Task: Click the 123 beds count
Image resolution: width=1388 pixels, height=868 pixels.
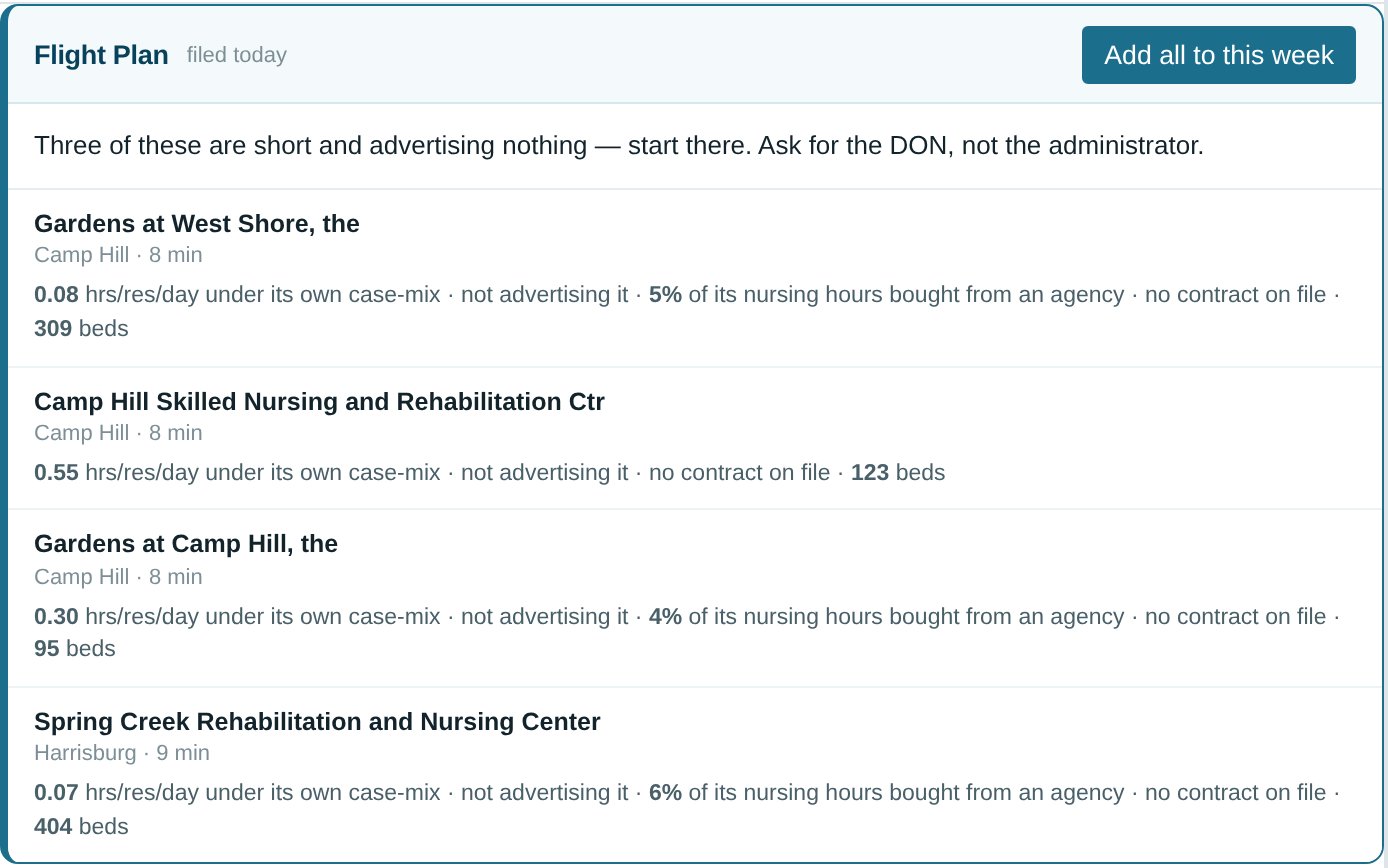Action: tap(898, 473)
